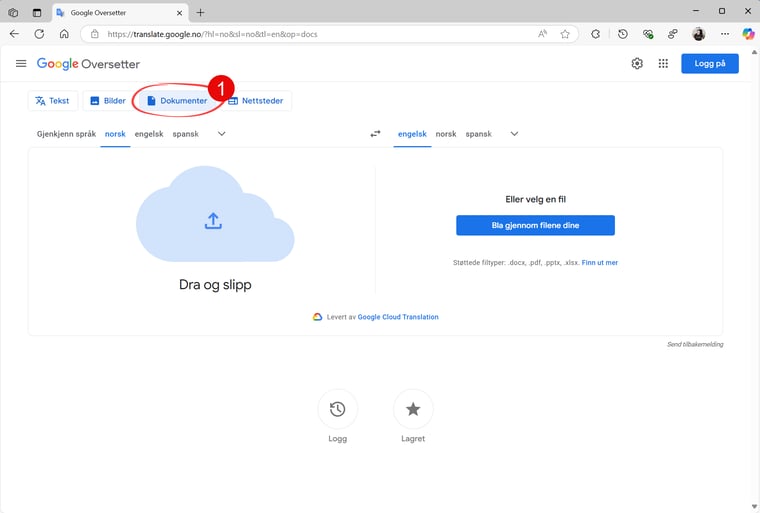The width and height of the screenshot is (760, 513).
Task: Click the Dra og slipp text
Action: (215, 285)
